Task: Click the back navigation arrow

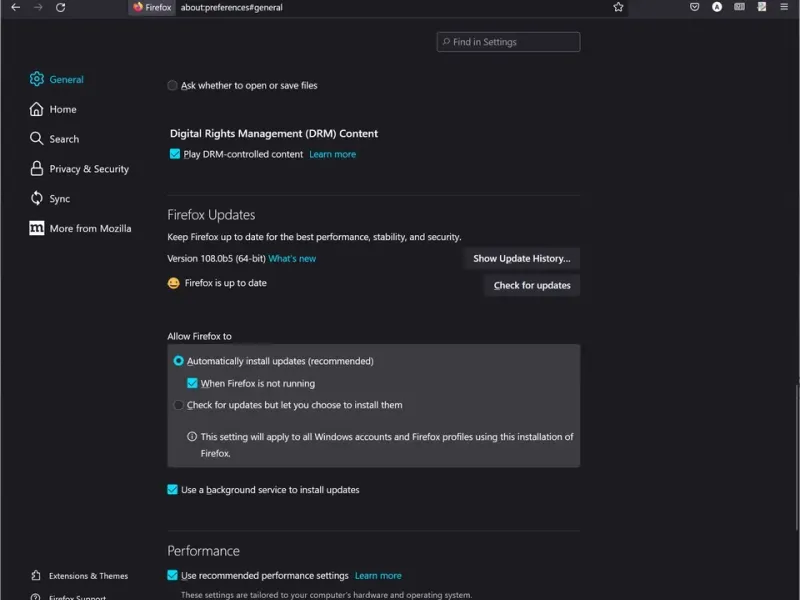Action: pyautogui.click(x=15, y=7)
